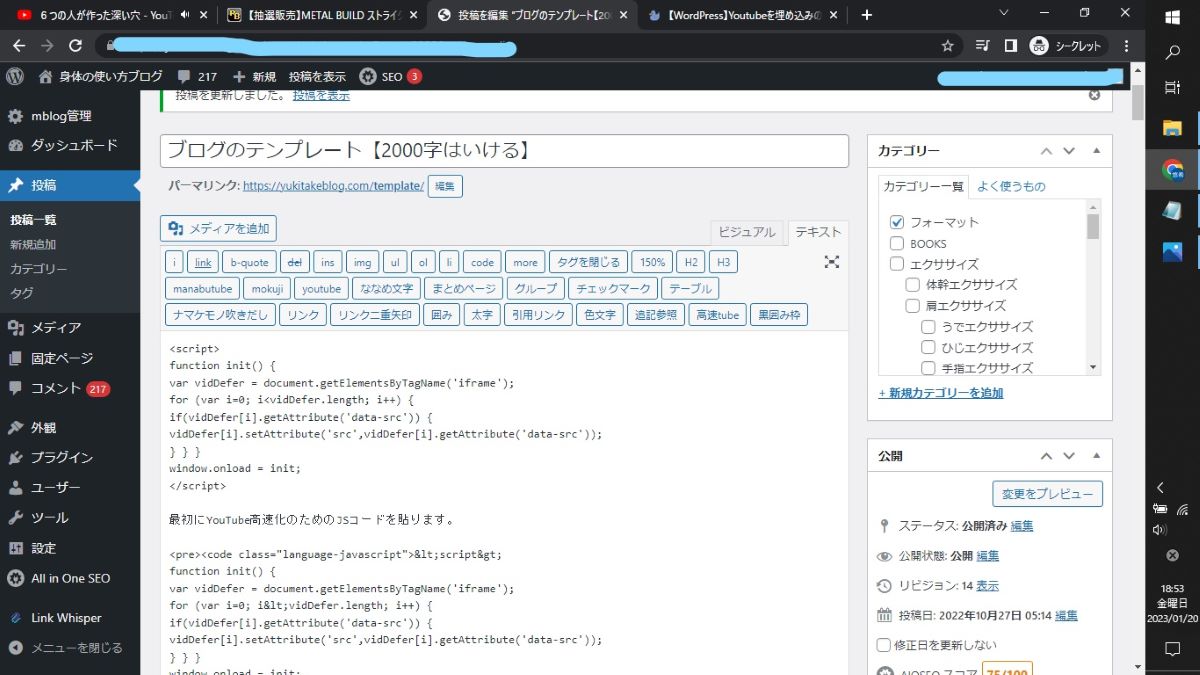Open カテゴリー submenu under 投稿
Viewport: 1200px width, 675px height.
point(39,269)
